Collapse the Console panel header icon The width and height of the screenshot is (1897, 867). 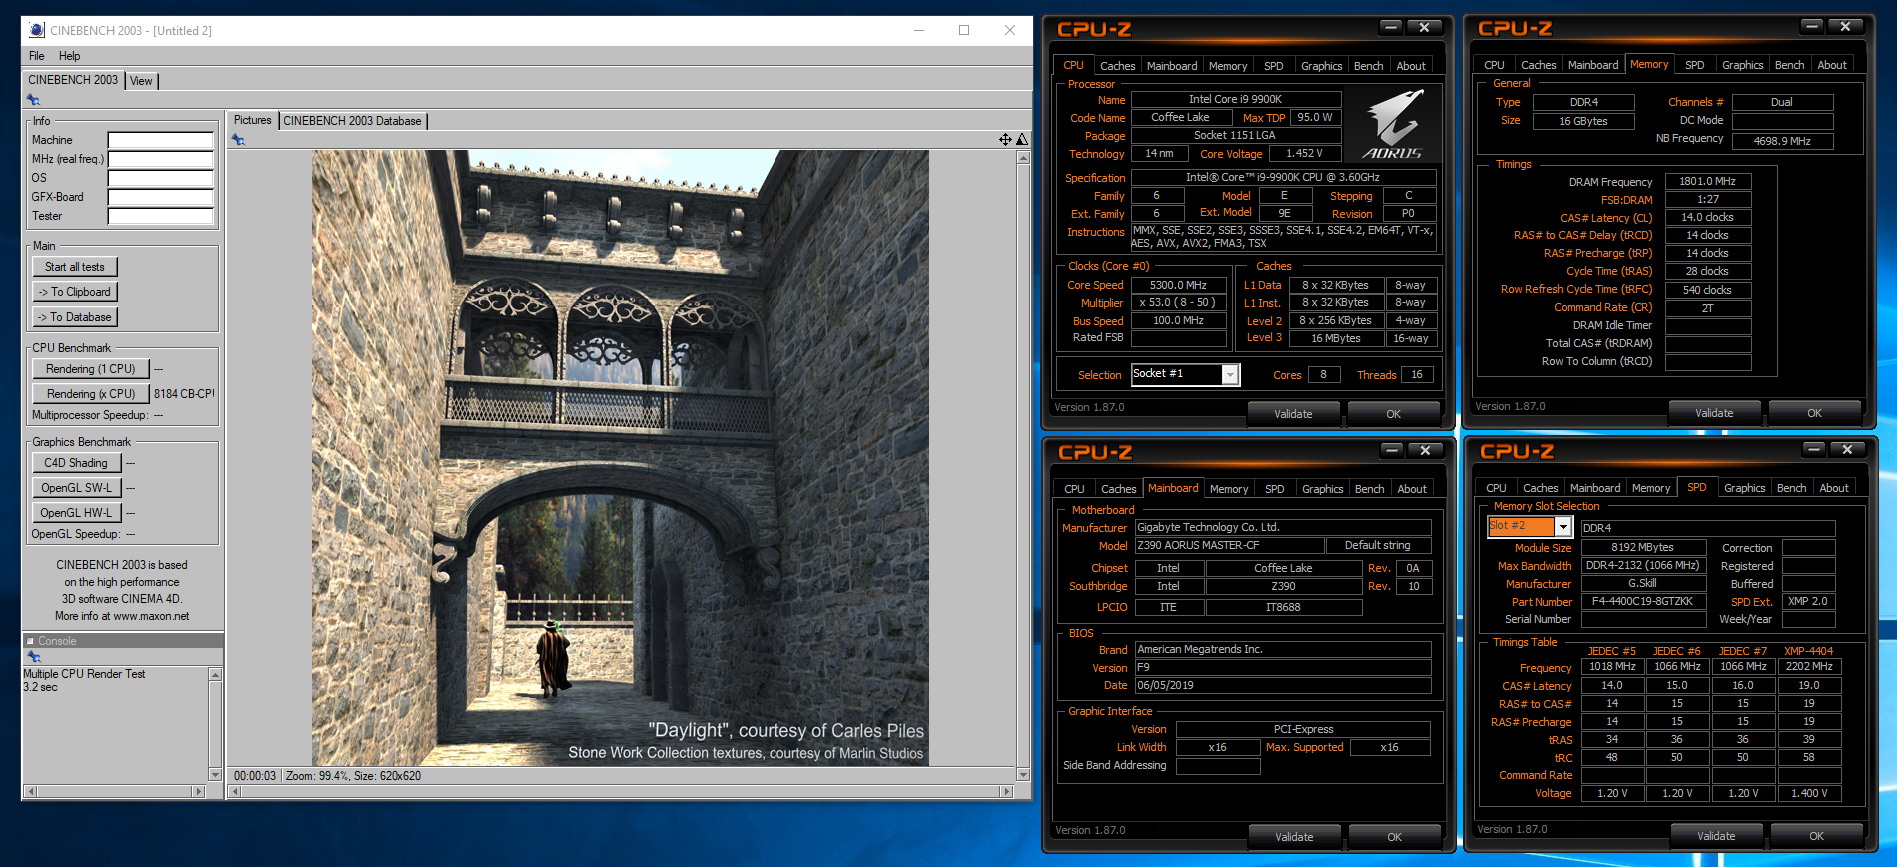tap(30, 641)
